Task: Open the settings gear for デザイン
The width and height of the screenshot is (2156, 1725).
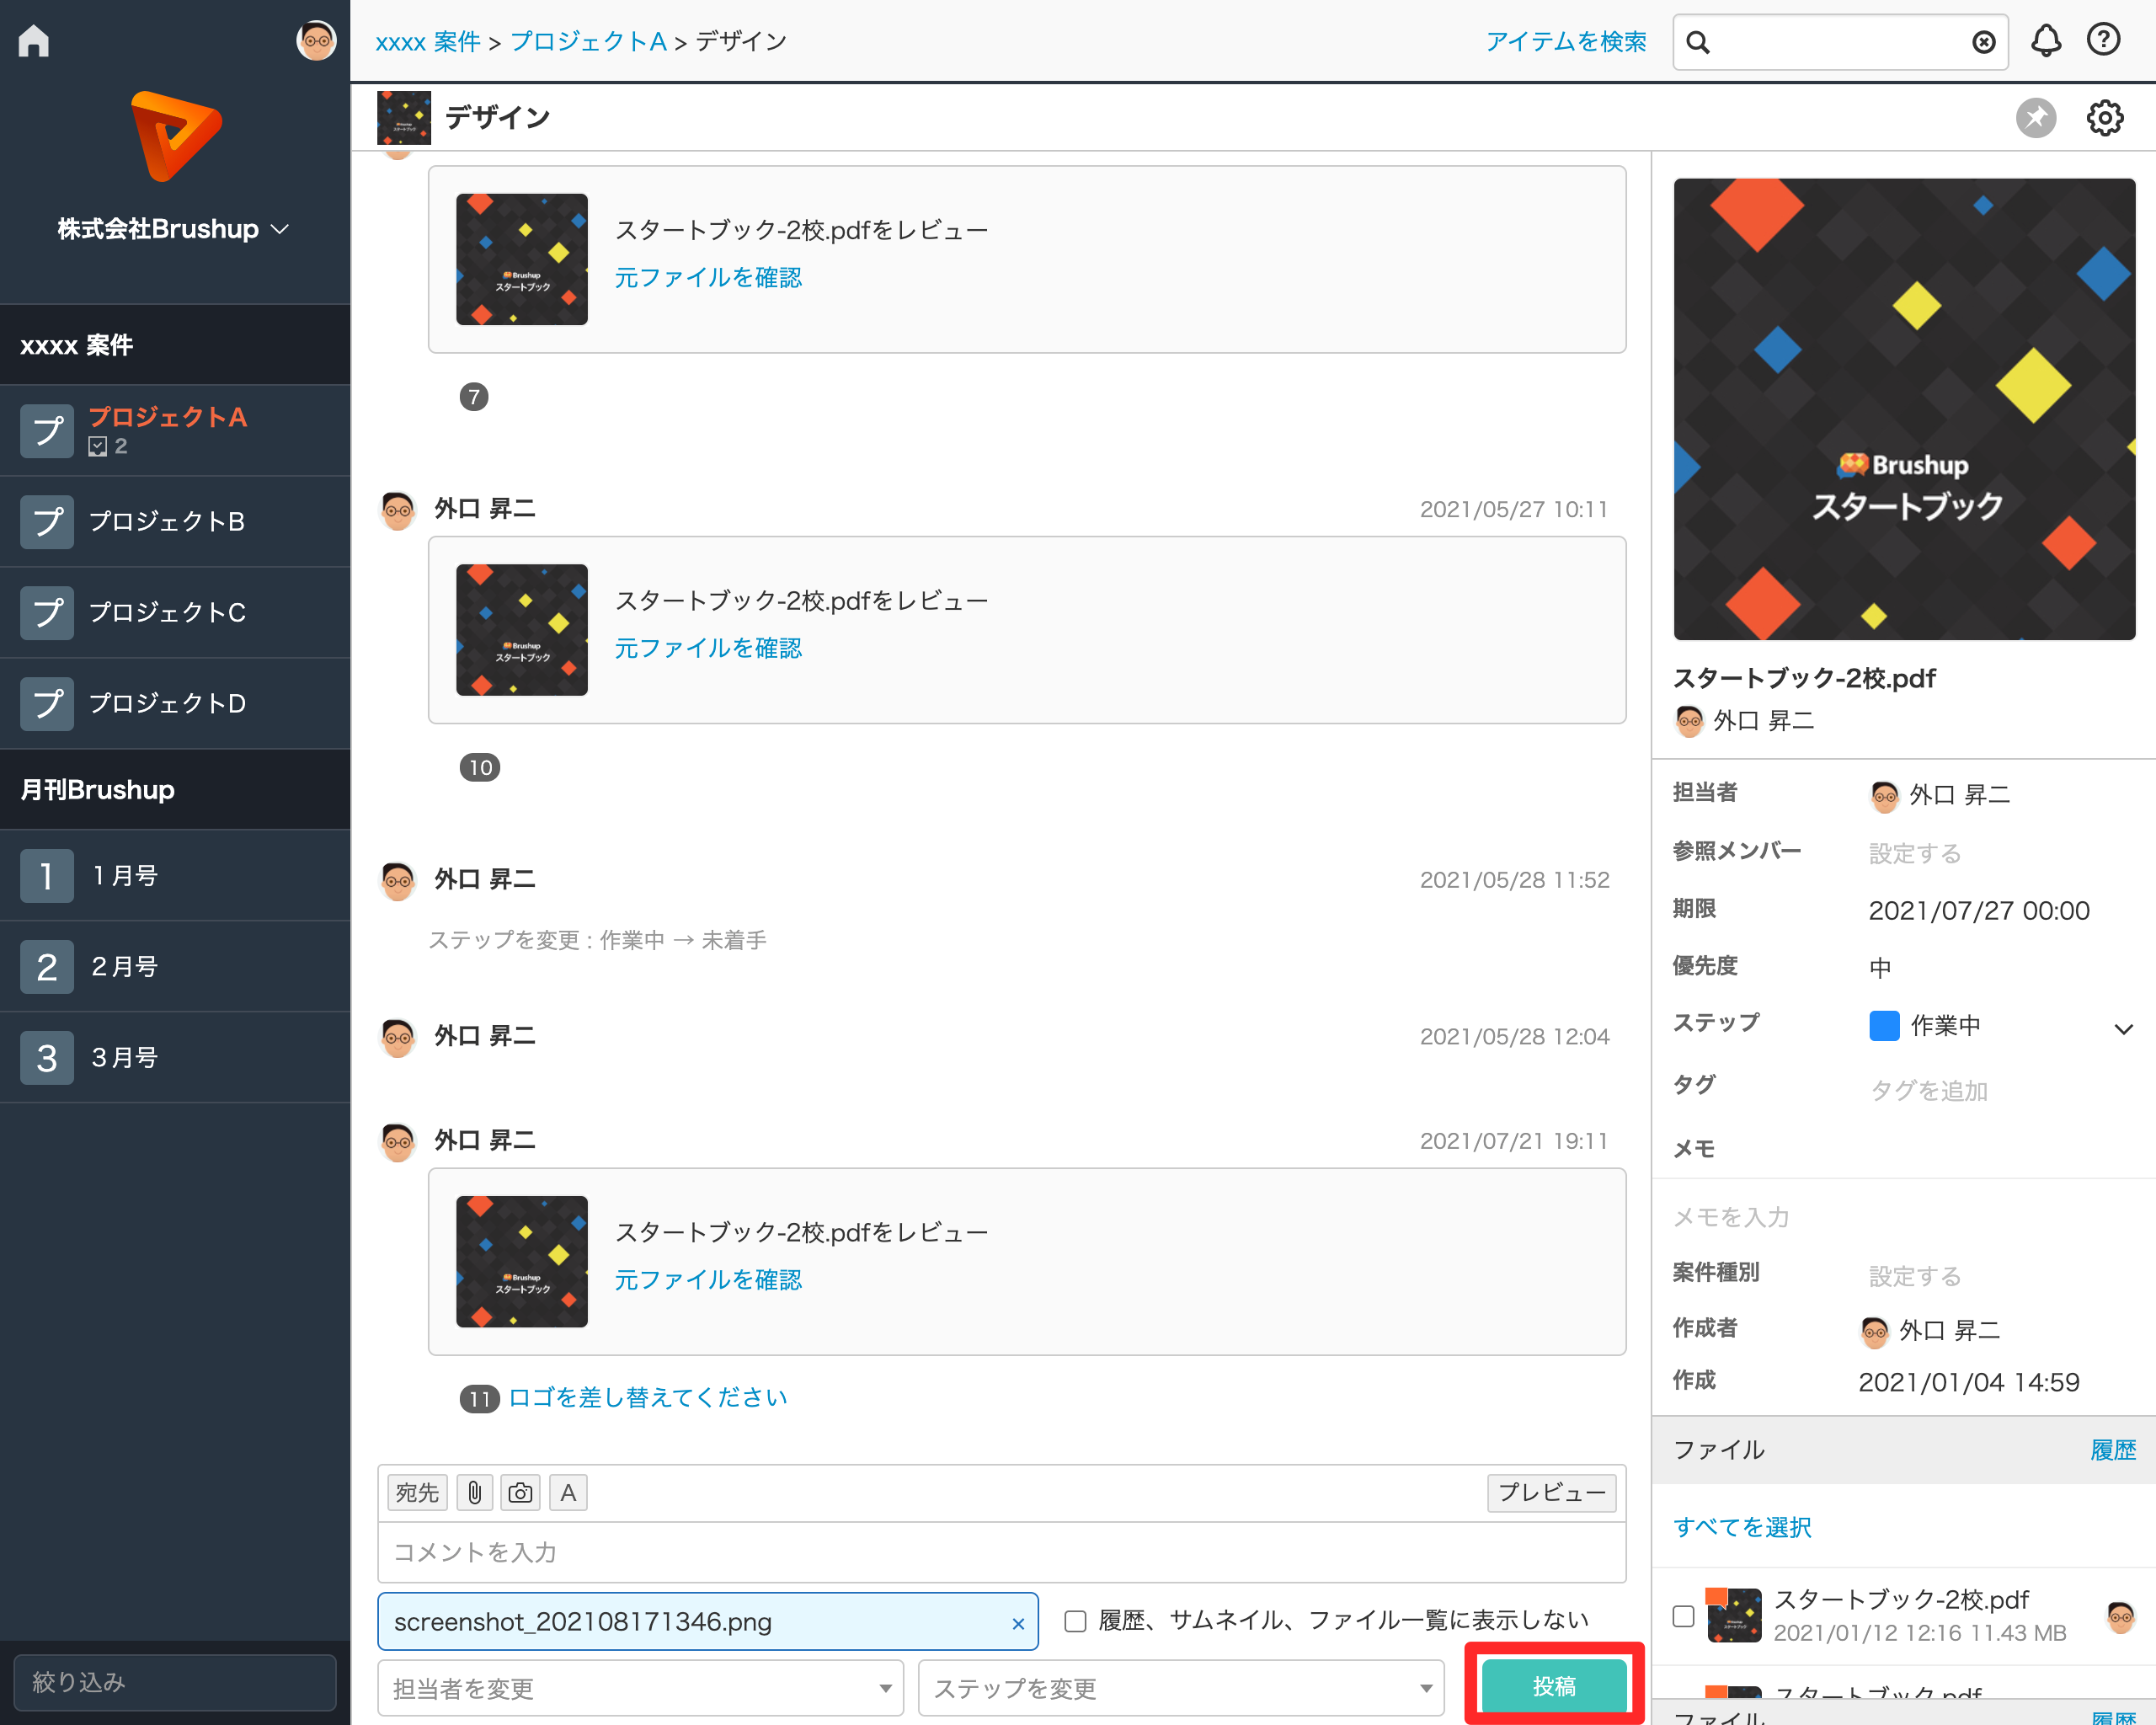Action: [2104, 118]
